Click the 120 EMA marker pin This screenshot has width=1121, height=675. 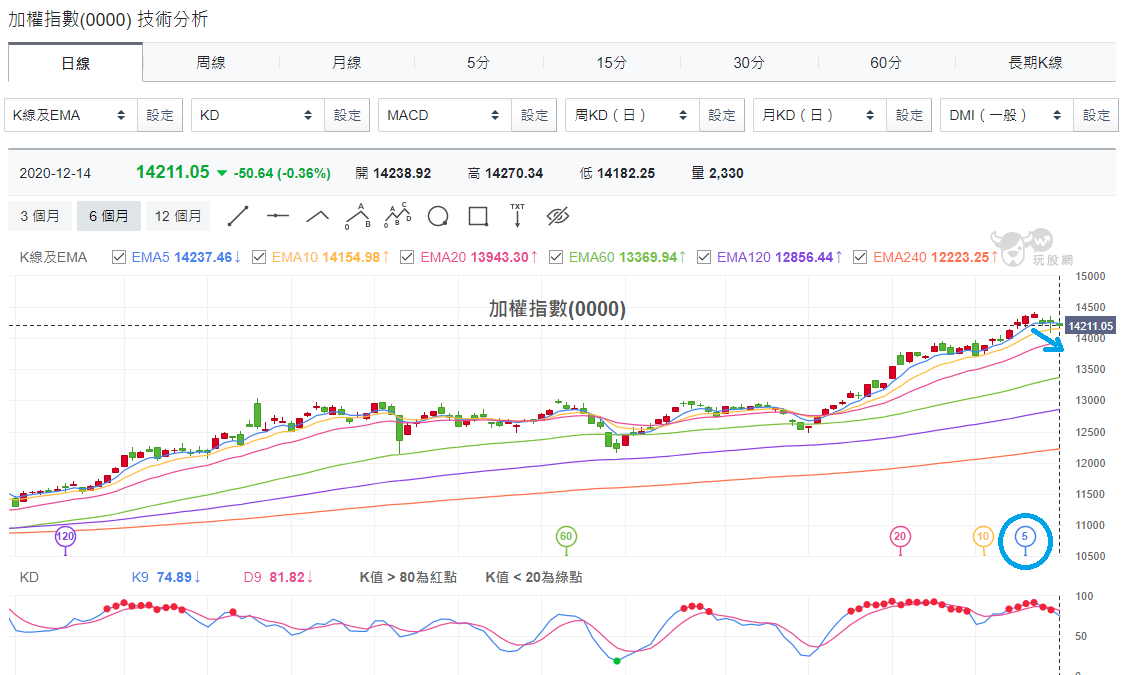(65, 537)
